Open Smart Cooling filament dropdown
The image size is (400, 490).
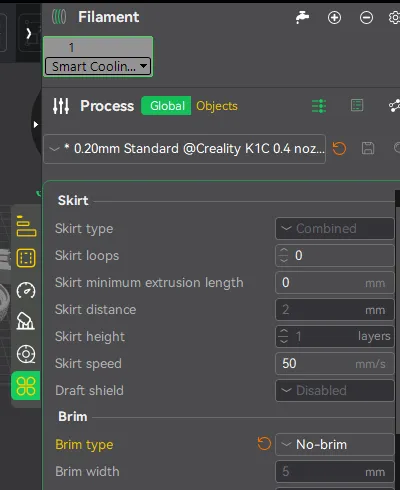pos(98,66)
